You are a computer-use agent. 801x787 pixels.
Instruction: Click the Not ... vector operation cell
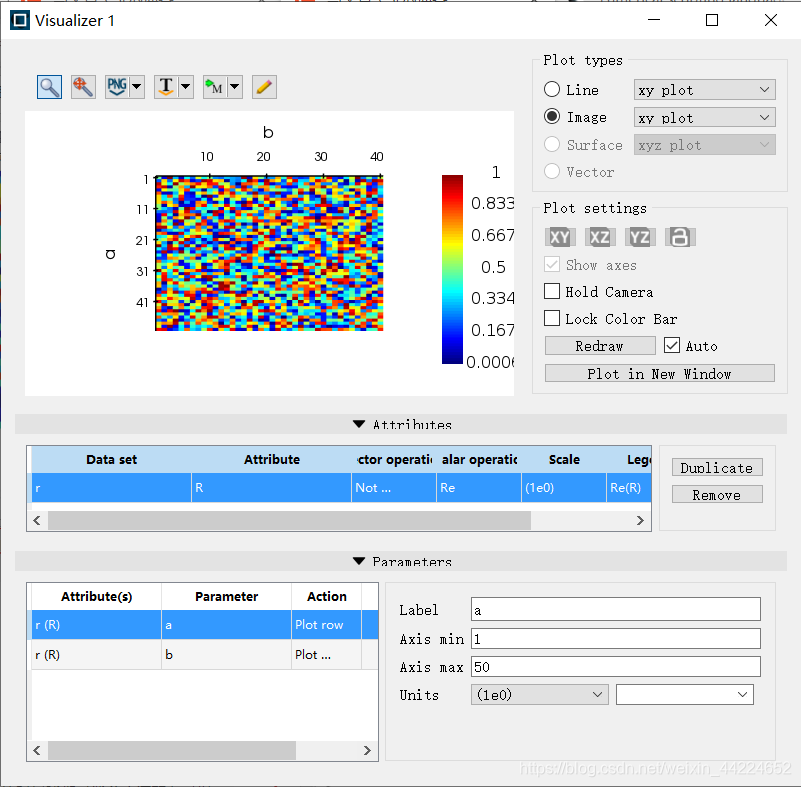394,488
